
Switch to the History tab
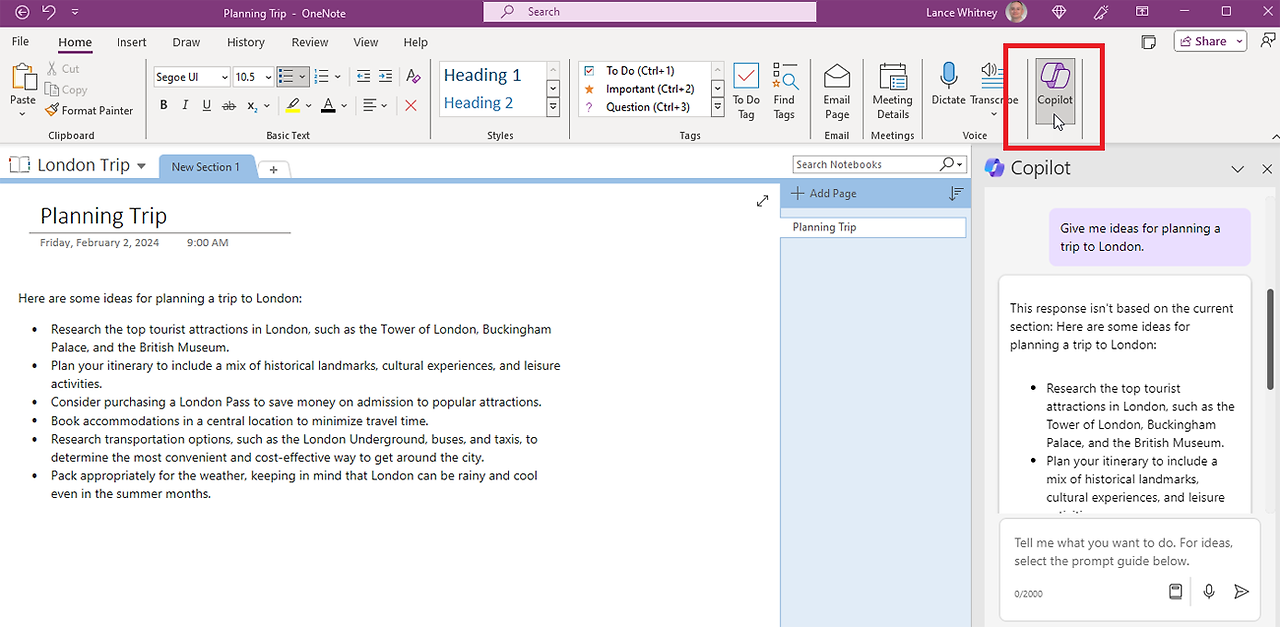coord(246,42)
